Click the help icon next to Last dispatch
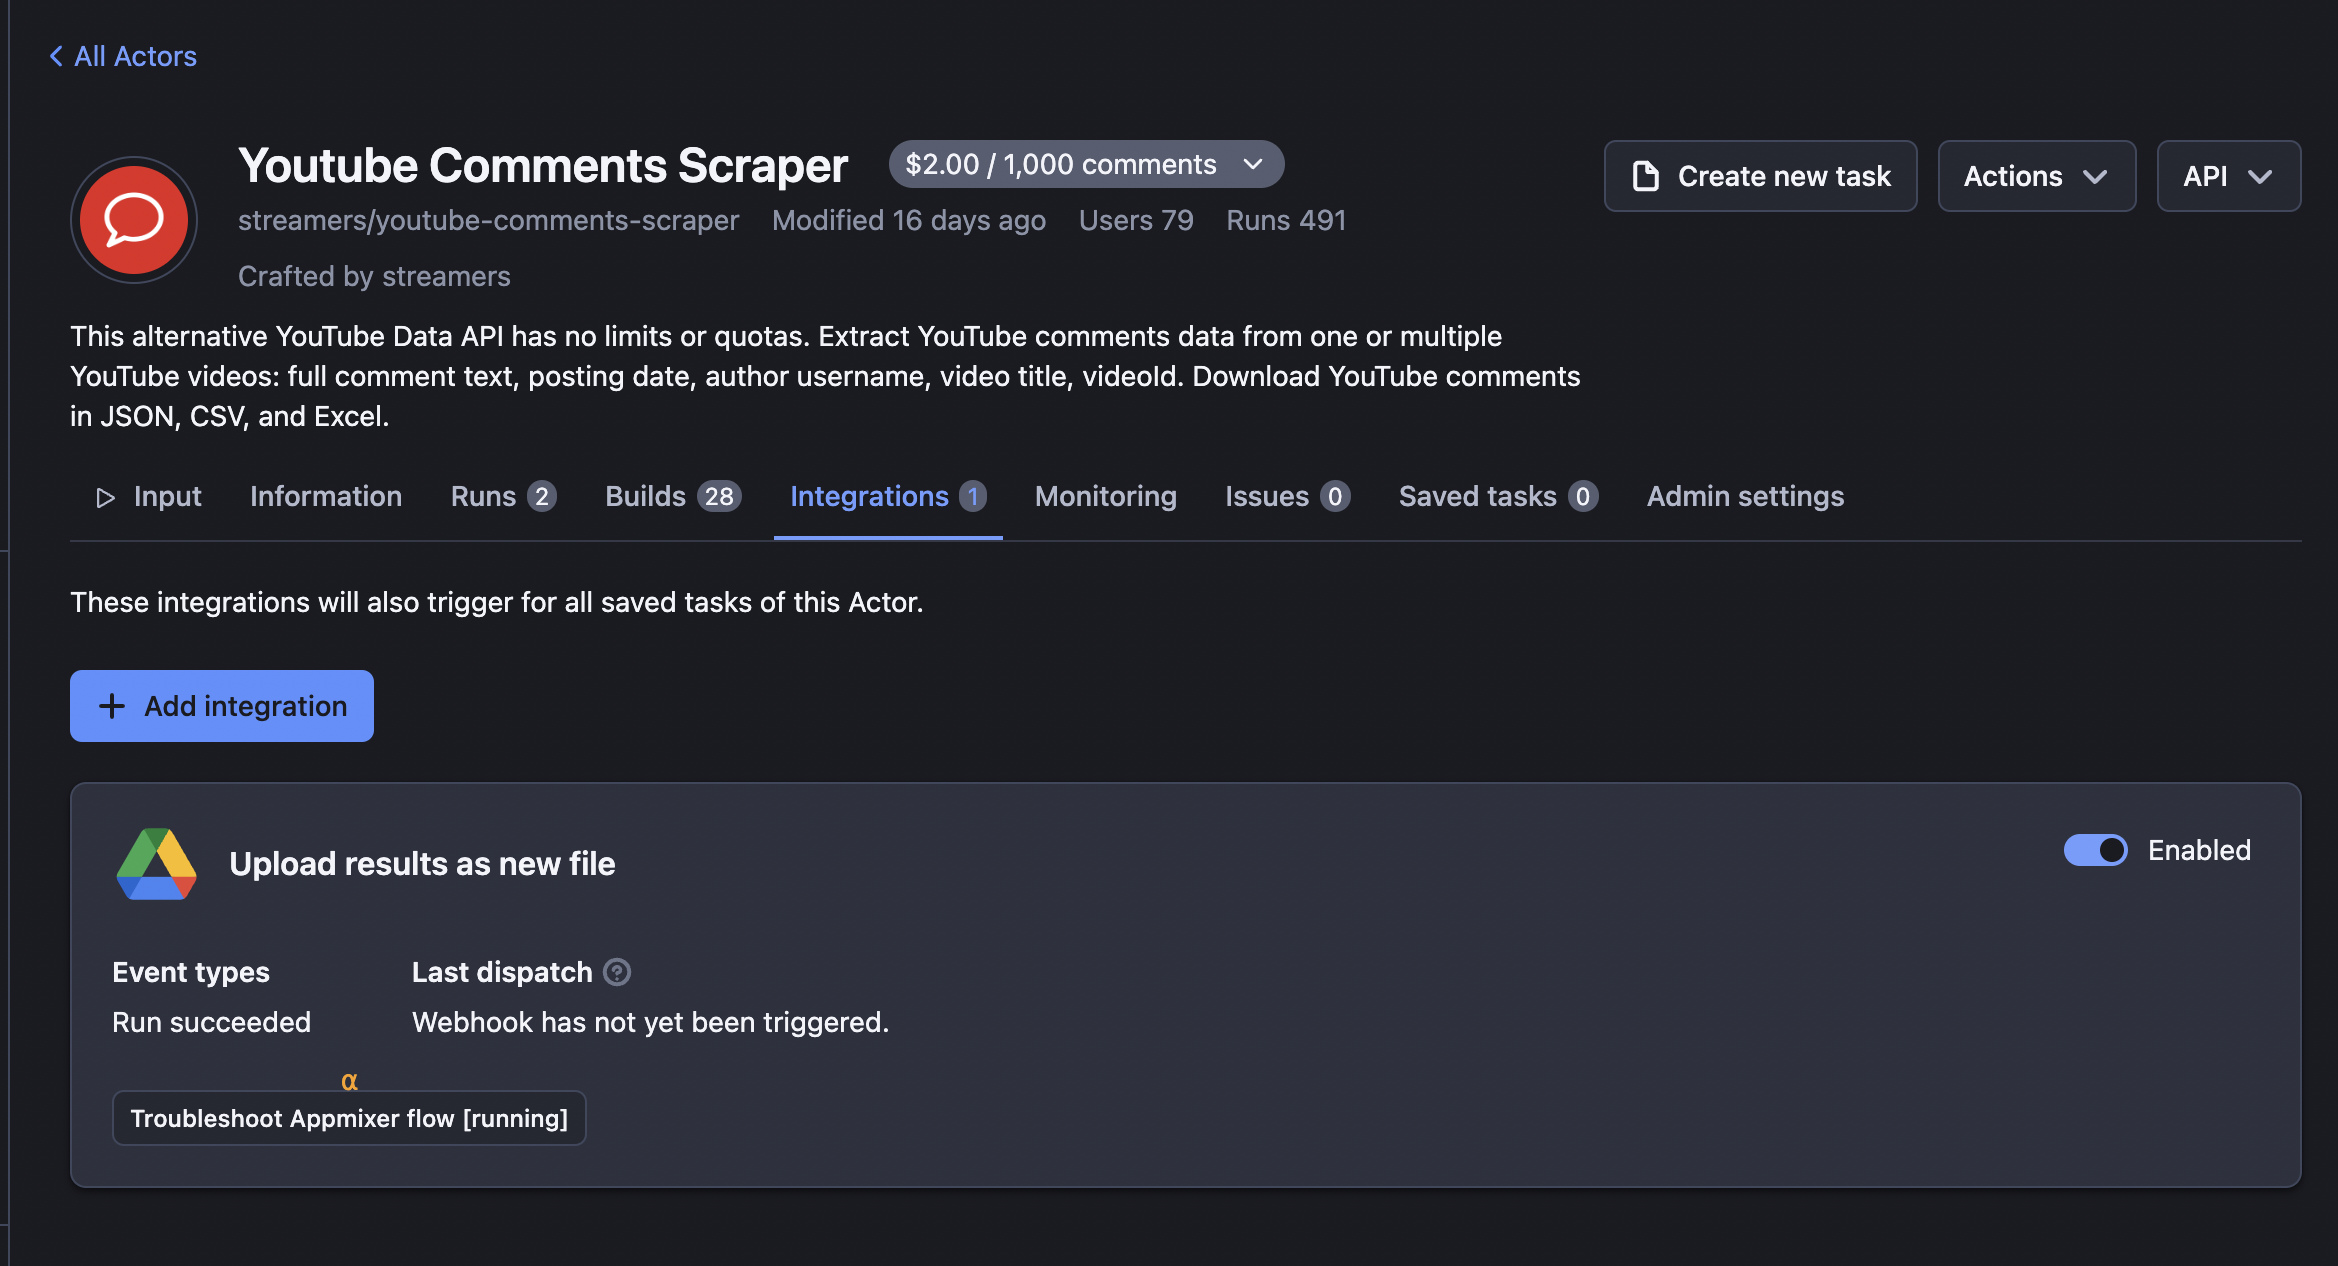The height and width of the screenshot is (1266, 2338). [617, 971]
